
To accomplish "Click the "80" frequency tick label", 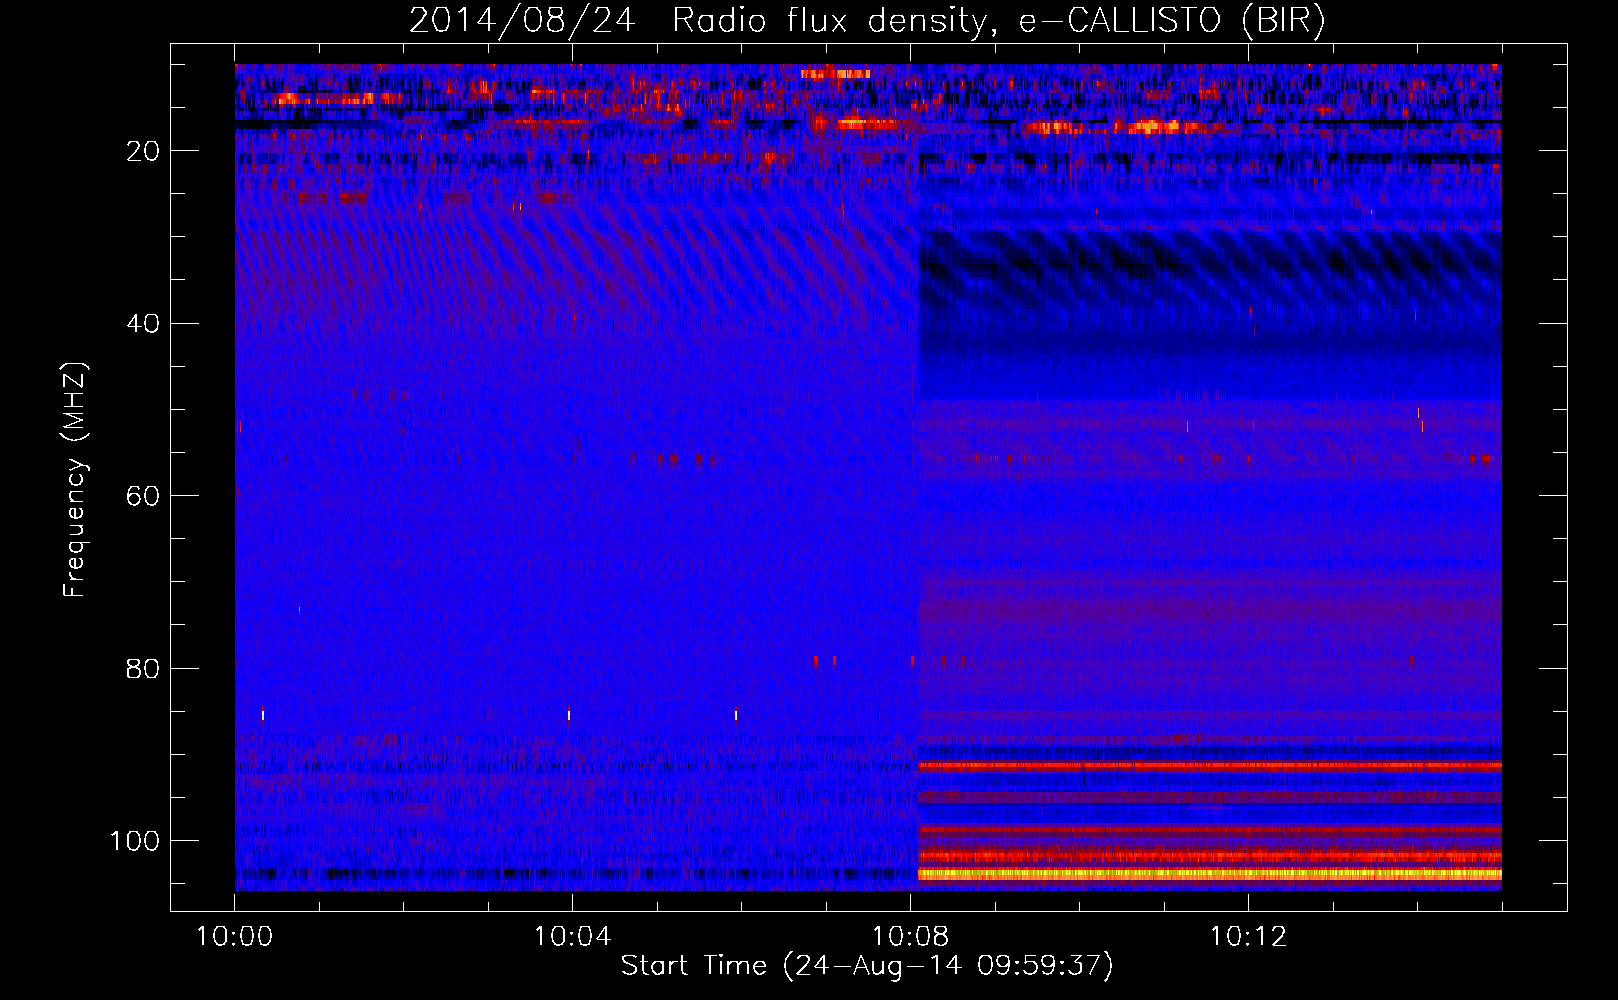I will click(x=144, y=669).
